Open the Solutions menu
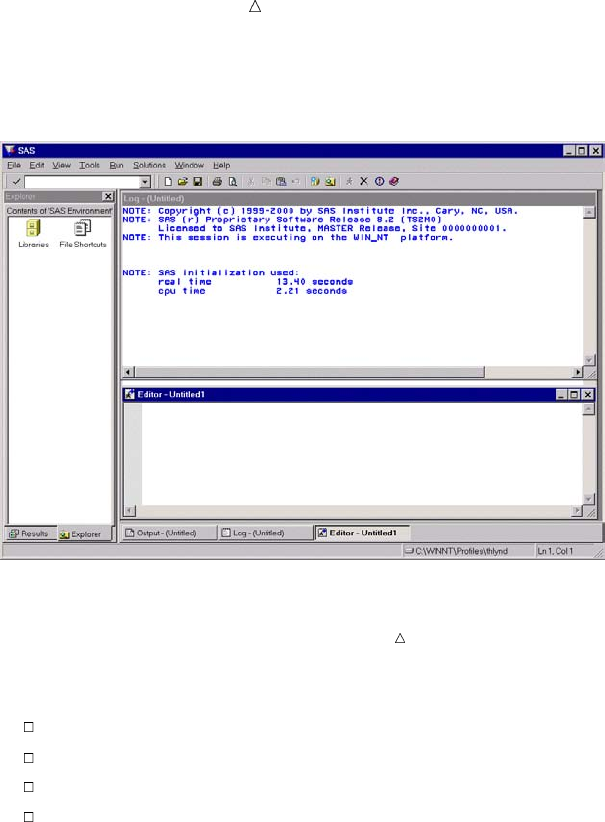This screenshot has height=822, width=605. point(149,165)
